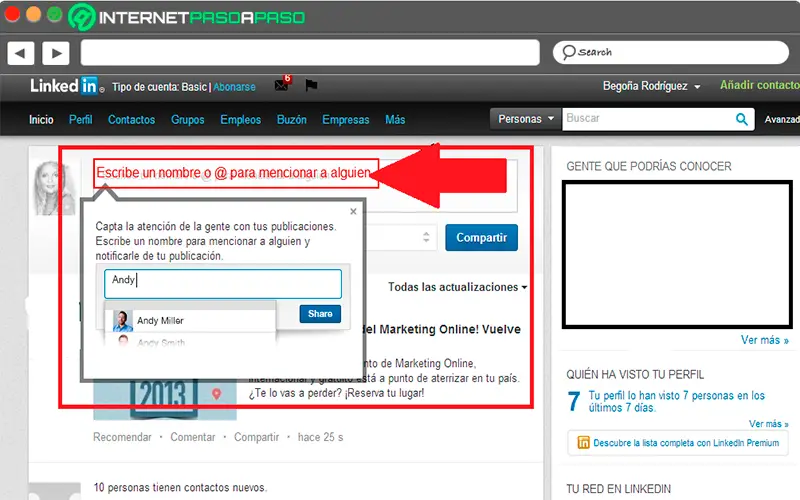800x500 pixels.
Task: Click the mention text box containing Andy
Action: pyautogui.click(x=223, y=284)
